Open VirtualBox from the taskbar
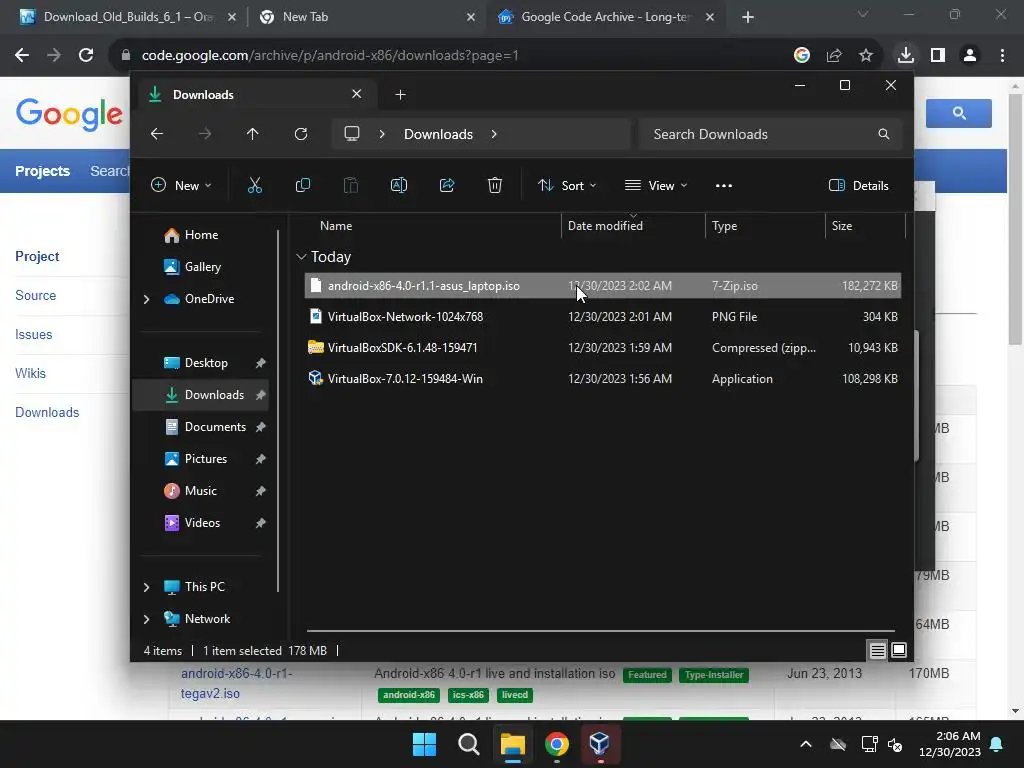Image resolution: width=1024 pixels, height=768 pixels. pos(599,744)
